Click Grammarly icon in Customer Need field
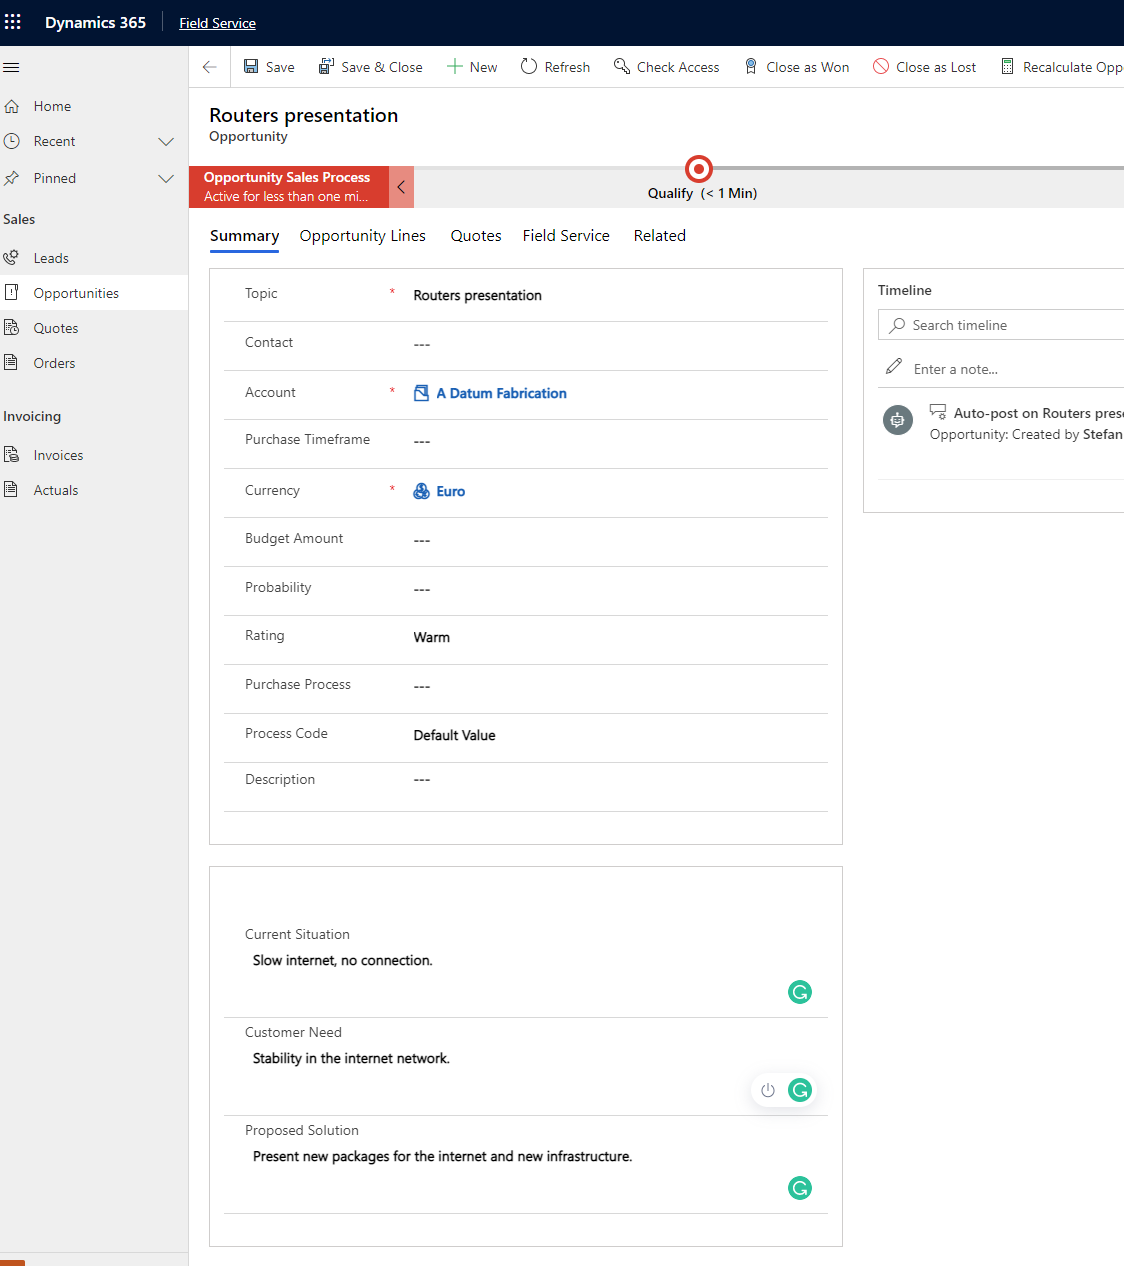Image resolution: width=1124 pixels, height=1266 pixels. click(x=800, y=1090)
